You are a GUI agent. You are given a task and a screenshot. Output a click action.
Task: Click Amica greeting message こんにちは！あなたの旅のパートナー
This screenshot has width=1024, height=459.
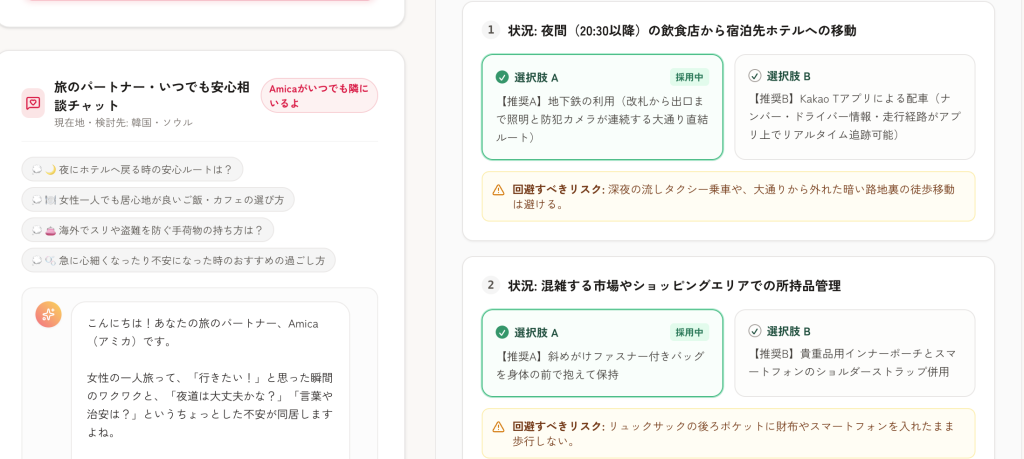click(203, 332)
